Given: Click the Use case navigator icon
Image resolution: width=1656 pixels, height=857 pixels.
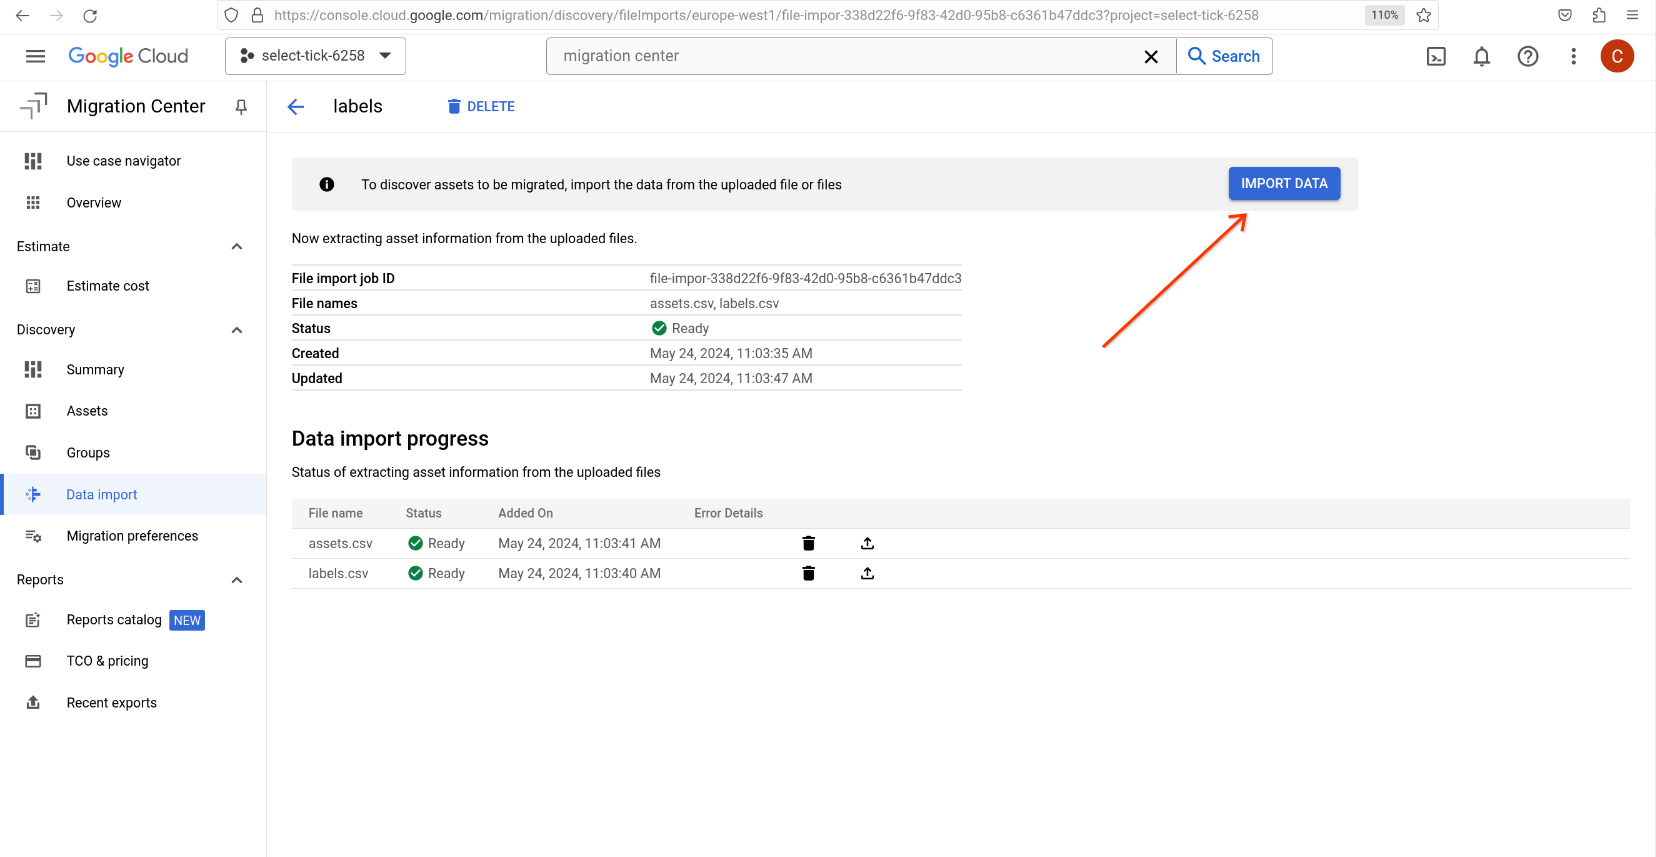Looking at the screenshot, I should (33, 161).
